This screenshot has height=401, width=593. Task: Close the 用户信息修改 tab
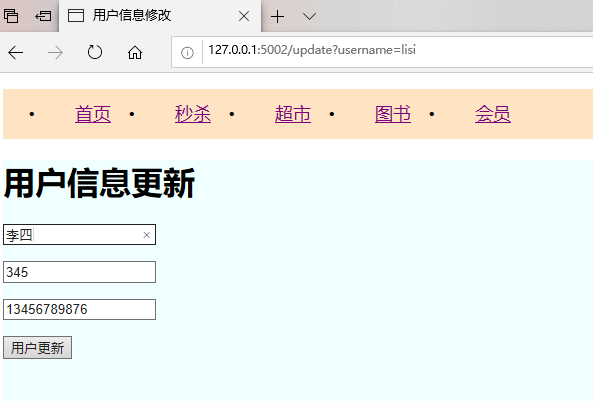coord(244,16)
